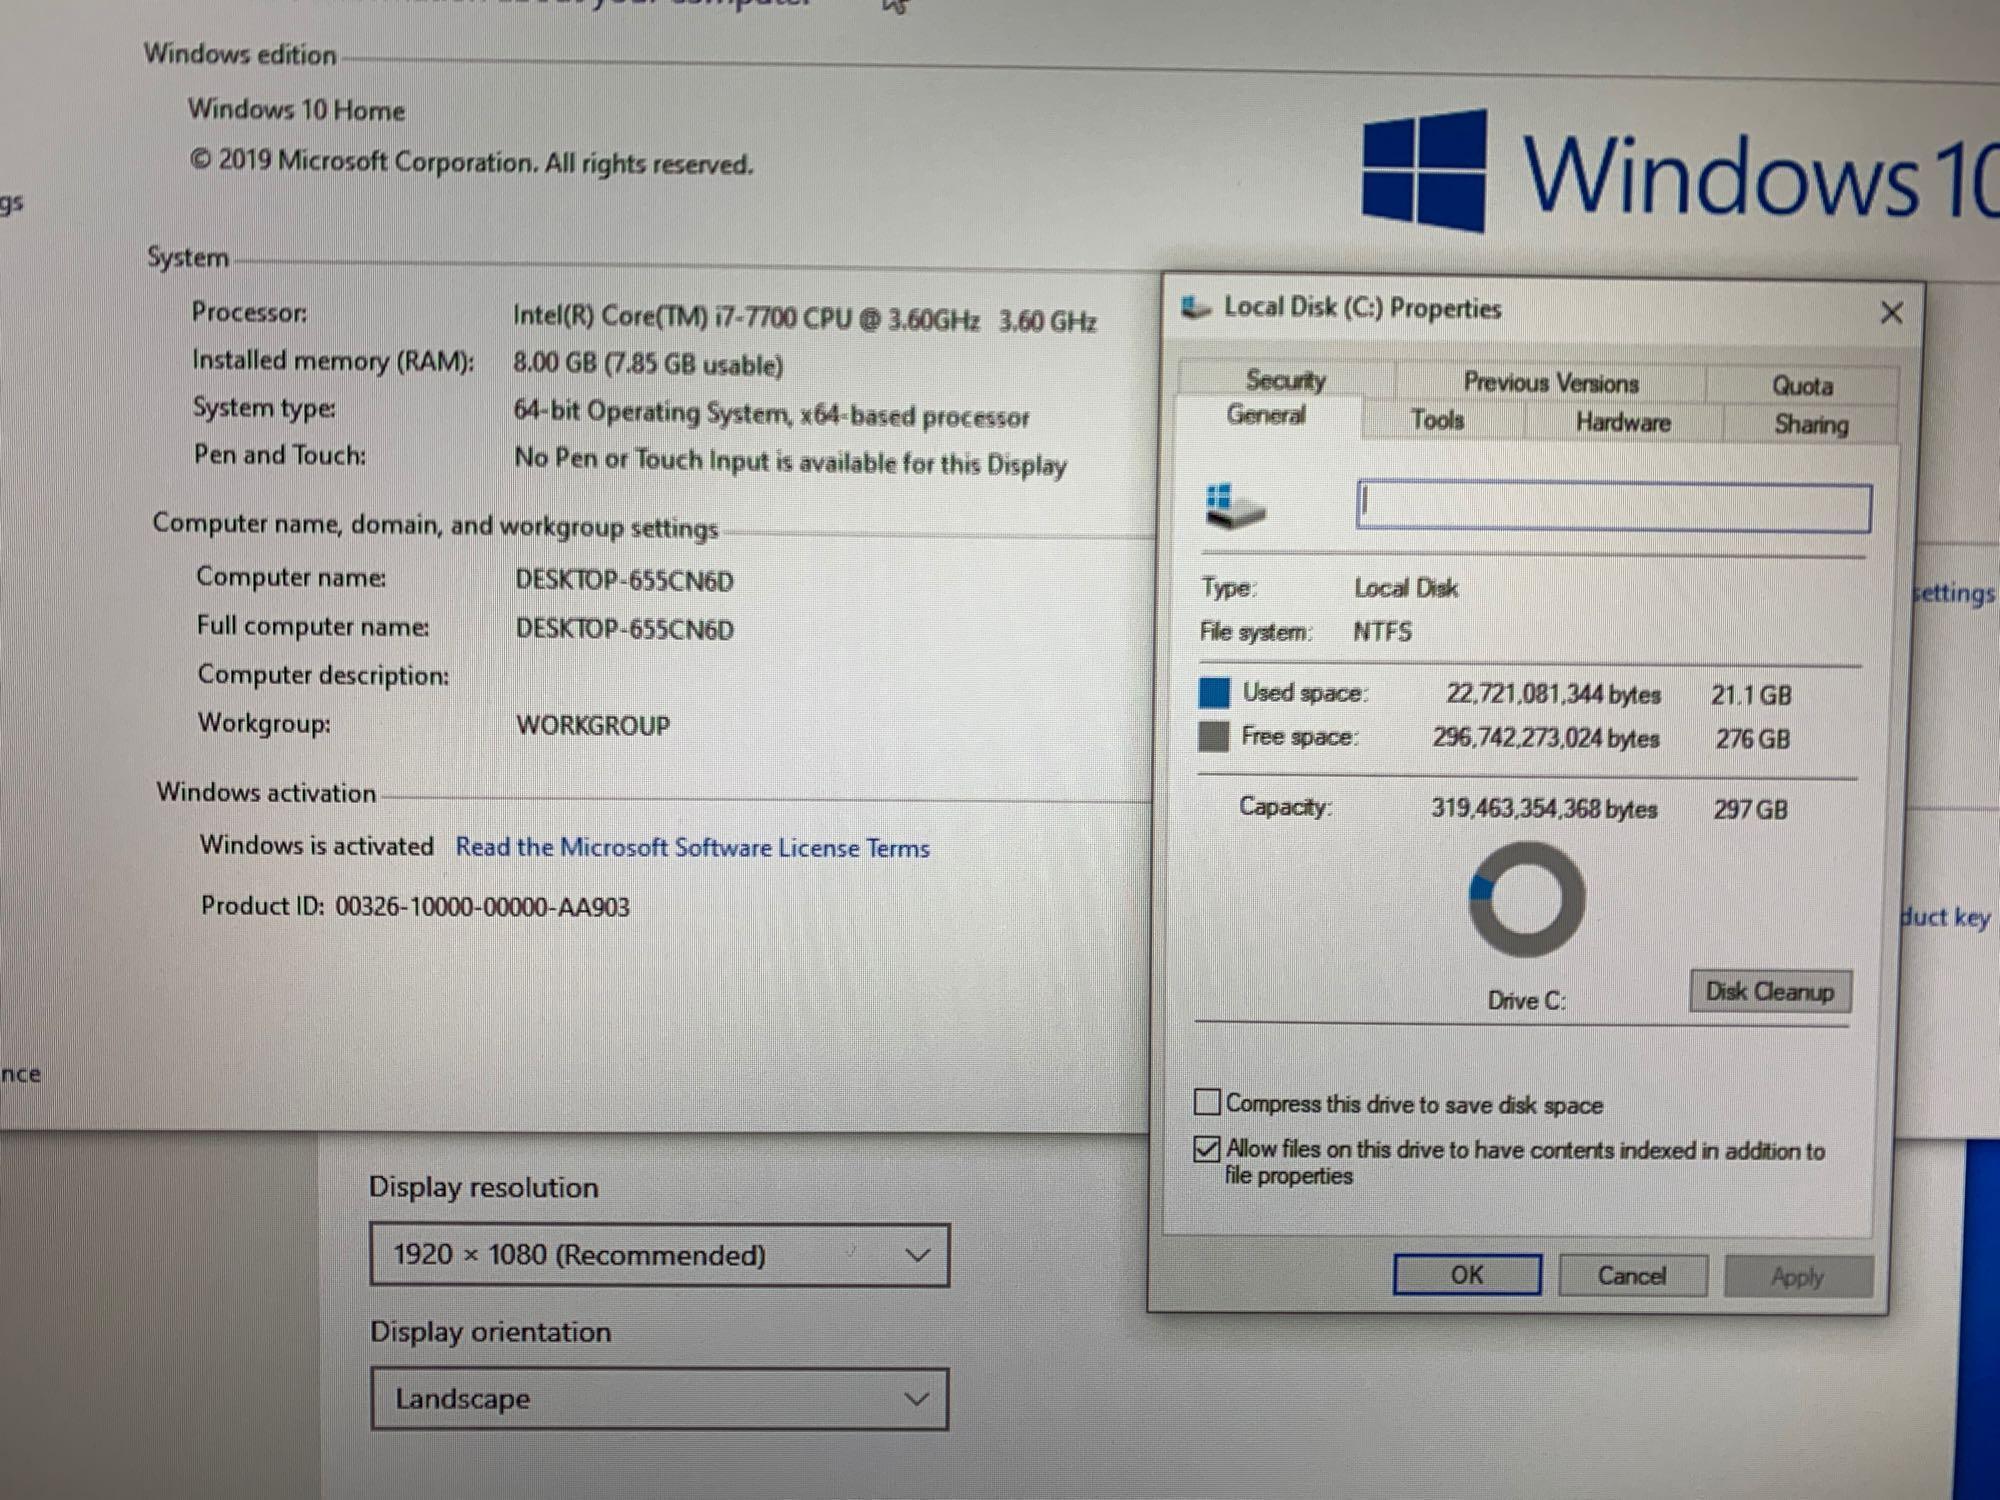Open the Display resolution dropdown
Image resolution: width=2000 pixels, height=1500 pixels.
pyautogui.click(x=659, y=1255)
